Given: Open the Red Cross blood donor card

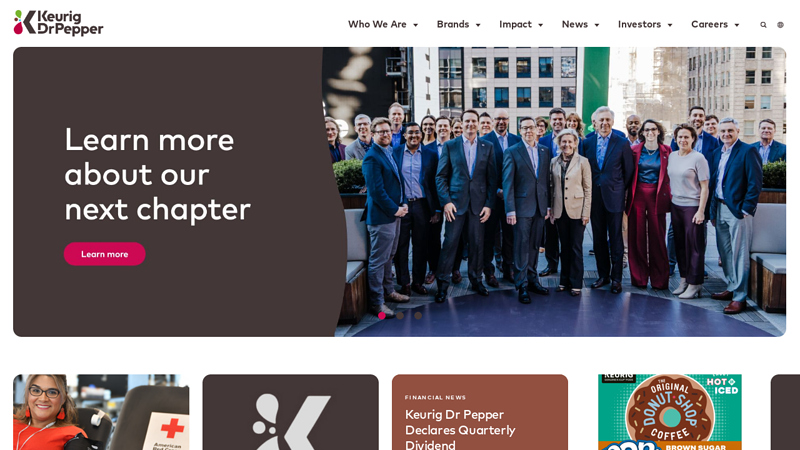Looking at the screenshot, I should coord(101,412).
